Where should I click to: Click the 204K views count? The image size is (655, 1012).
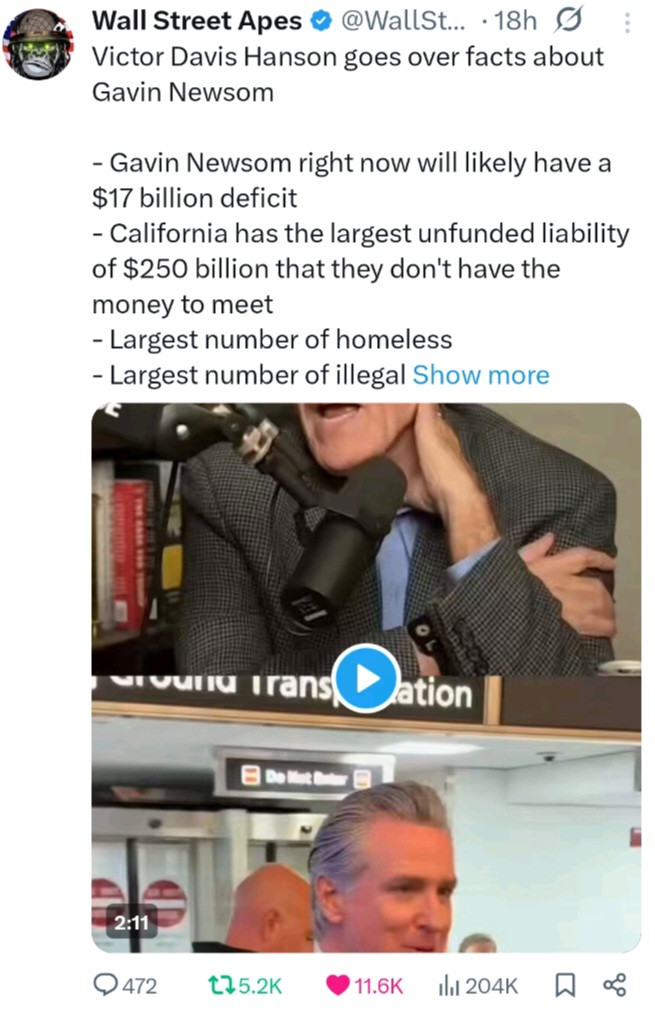[x=491, y=986]
